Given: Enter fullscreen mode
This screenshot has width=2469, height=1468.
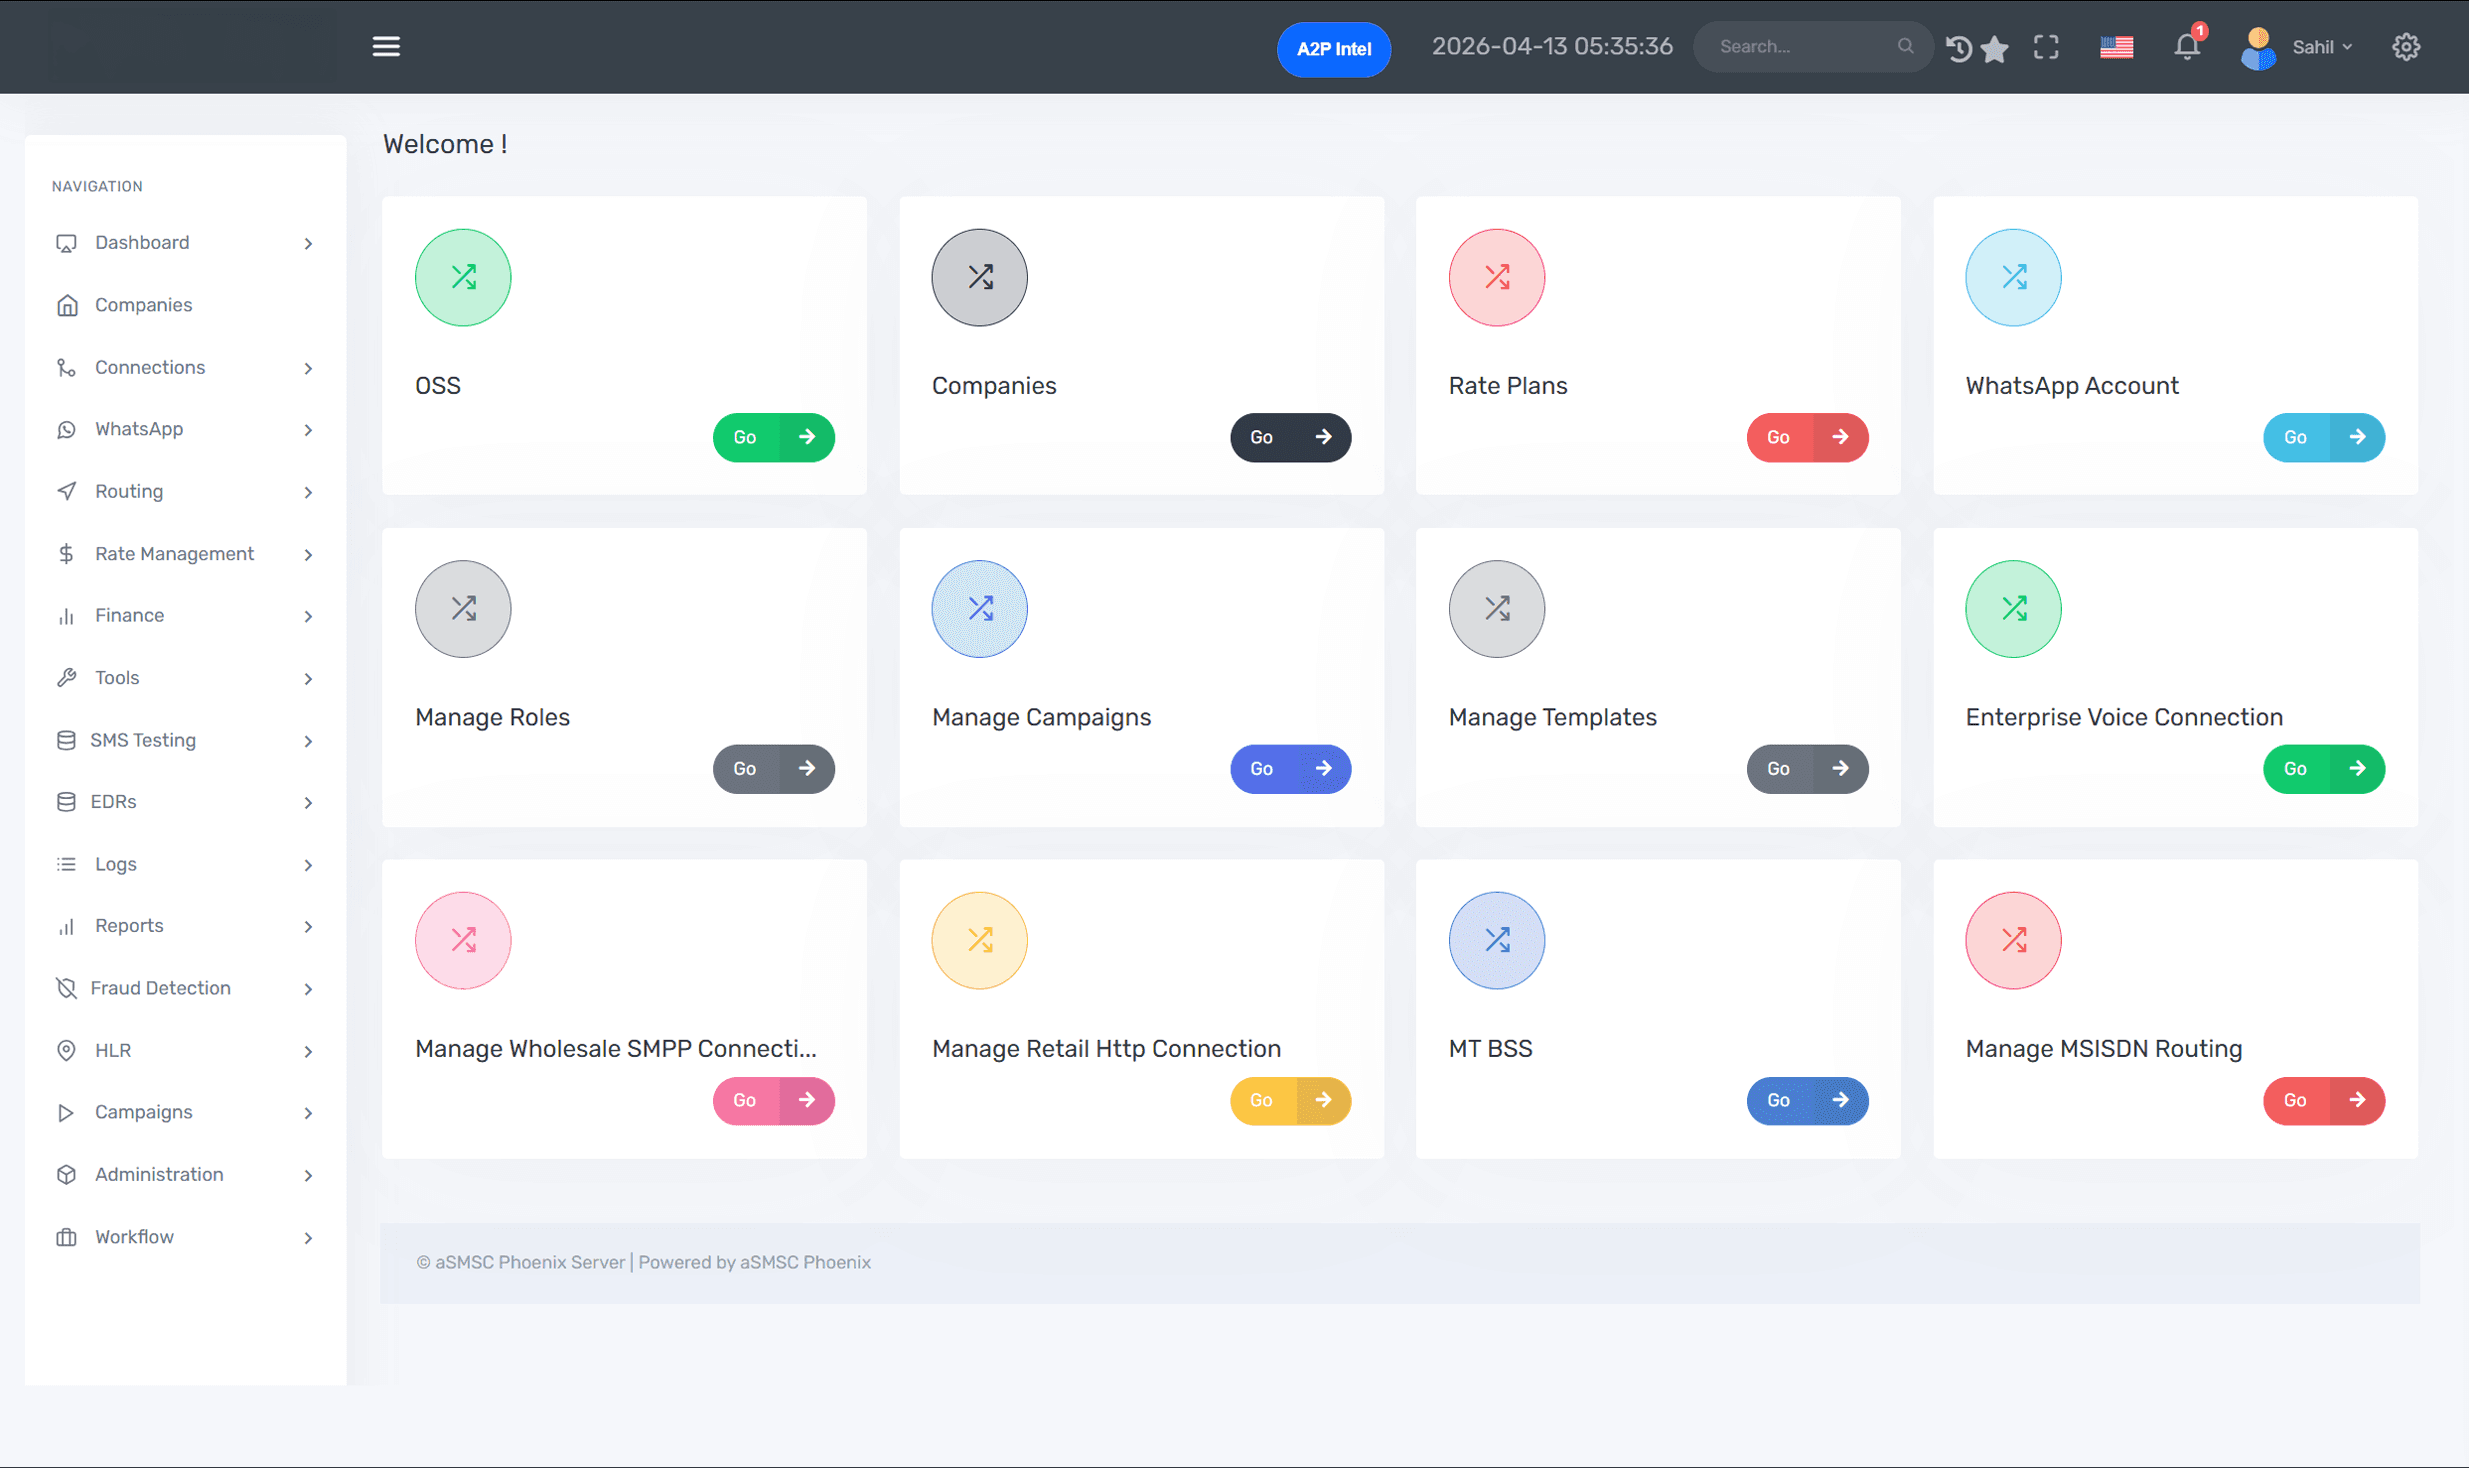Looking at the screenshot, I should pos(2046,47).
